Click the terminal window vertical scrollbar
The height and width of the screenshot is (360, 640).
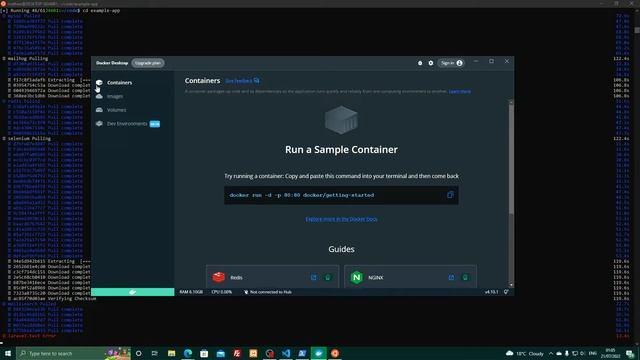[637, 31]
